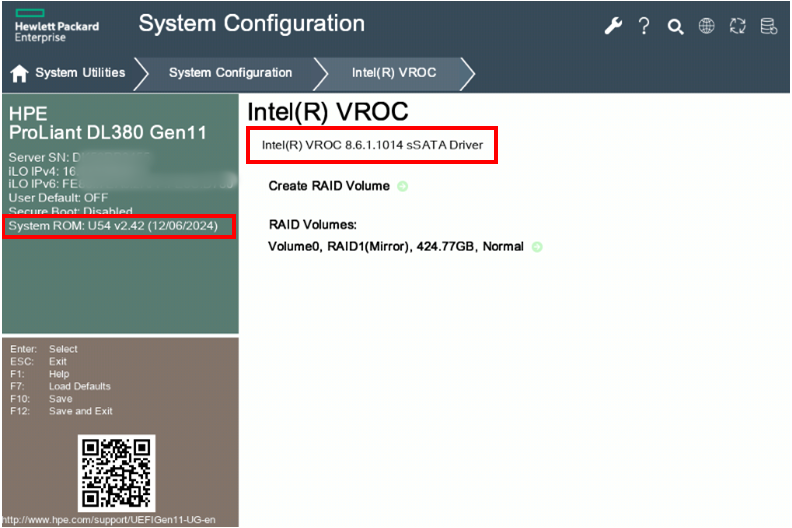Click the F7 Load Defaults hint
Viewport: 792px width, 528px height.
coord(60,387)
